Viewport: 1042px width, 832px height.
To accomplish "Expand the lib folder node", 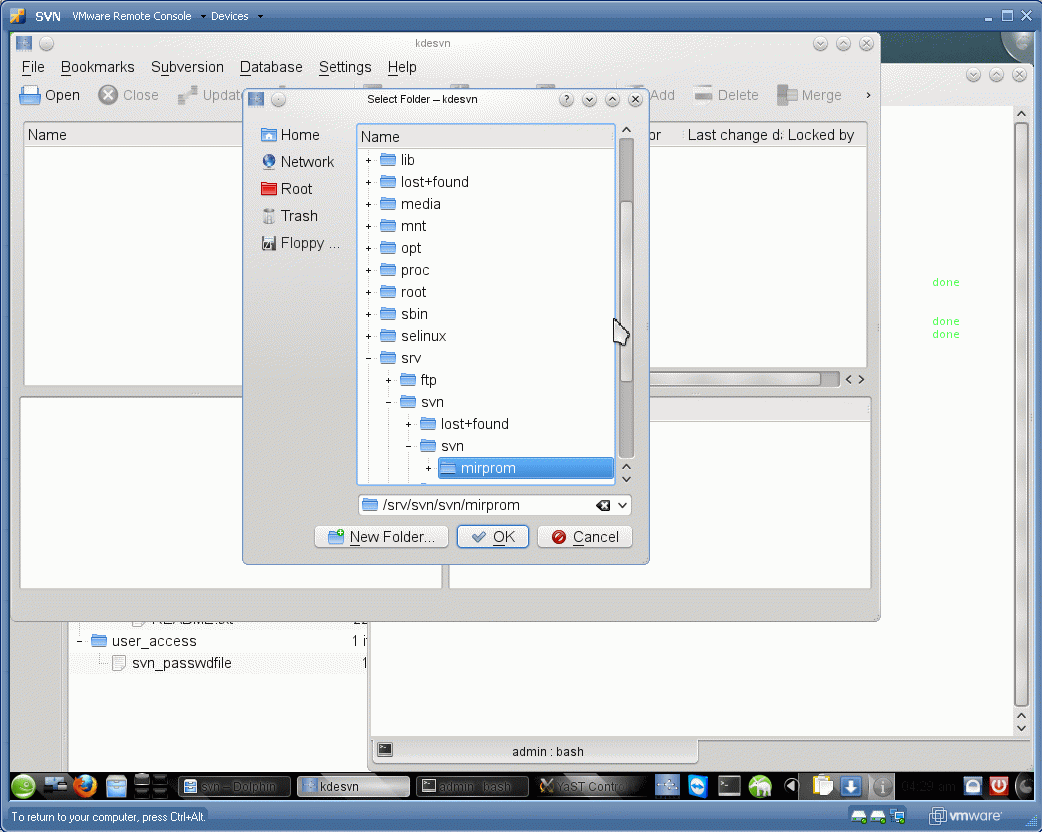I will [368, 160].
